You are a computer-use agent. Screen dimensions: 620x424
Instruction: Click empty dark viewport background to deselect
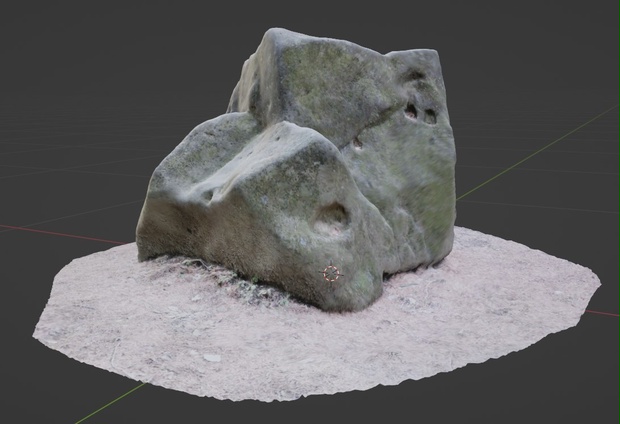point(99,79)
